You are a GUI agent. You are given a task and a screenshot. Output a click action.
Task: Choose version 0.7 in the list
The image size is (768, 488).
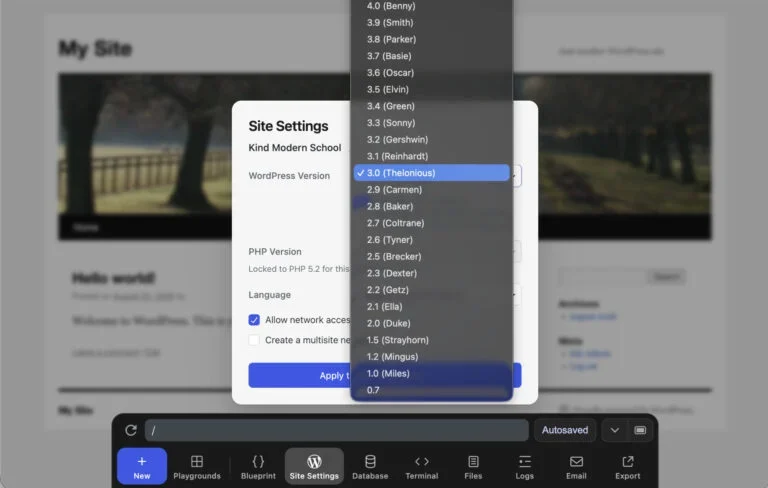tap(432, 390)
